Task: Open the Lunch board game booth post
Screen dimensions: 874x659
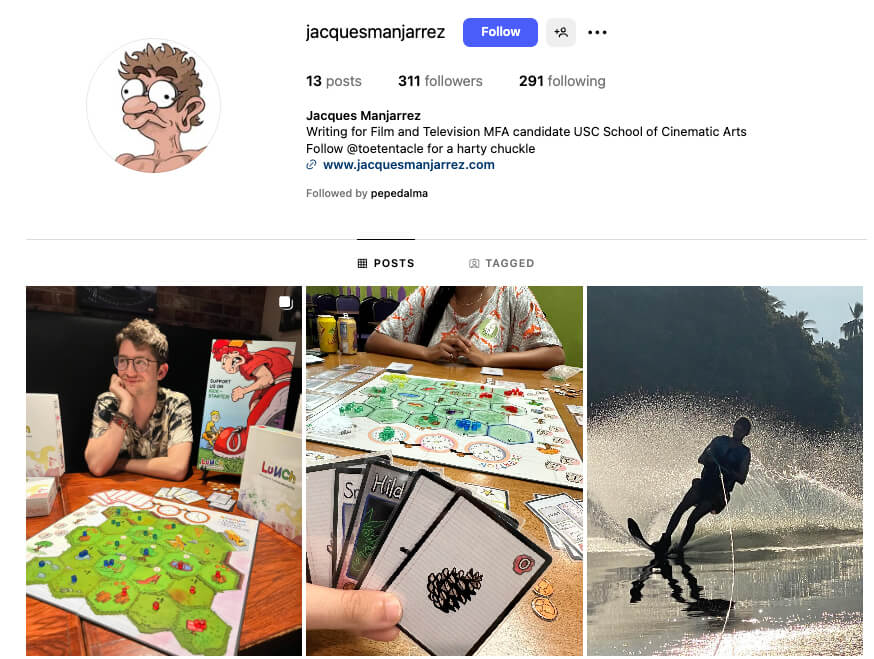Action: [x=164, y=471]
